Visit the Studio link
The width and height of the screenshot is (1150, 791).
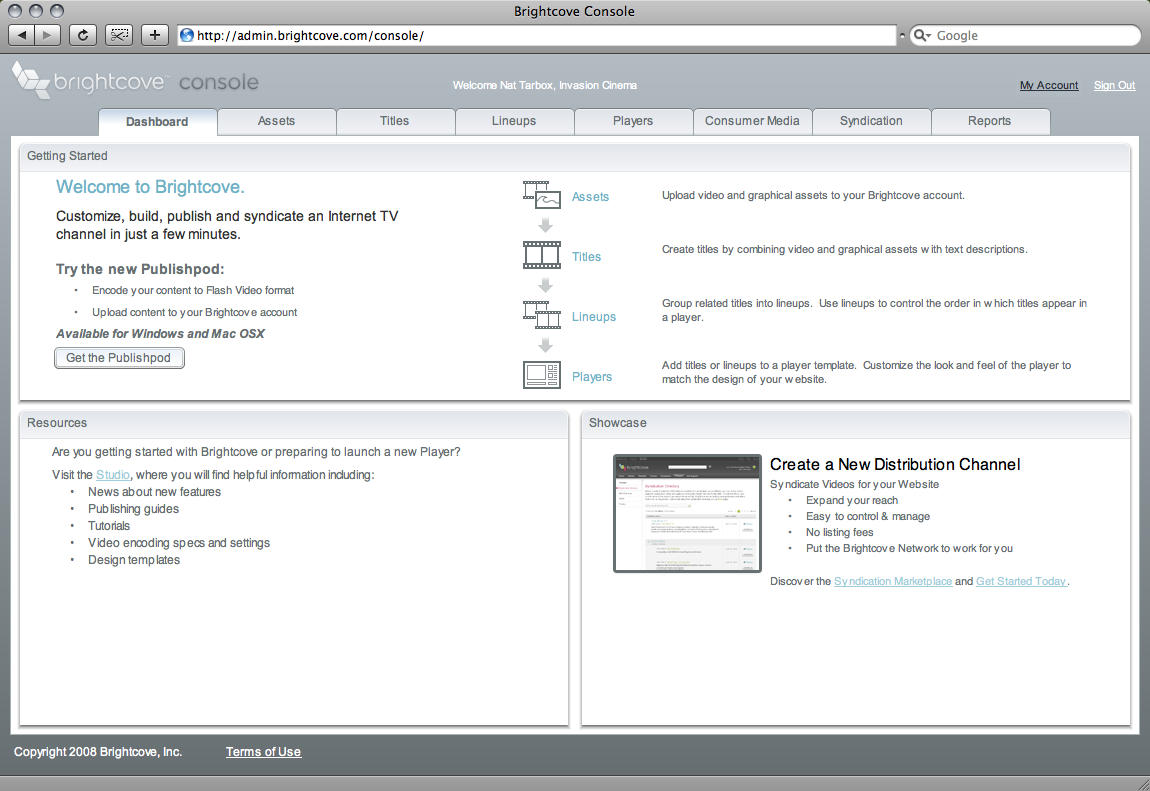tap(113, 475)
